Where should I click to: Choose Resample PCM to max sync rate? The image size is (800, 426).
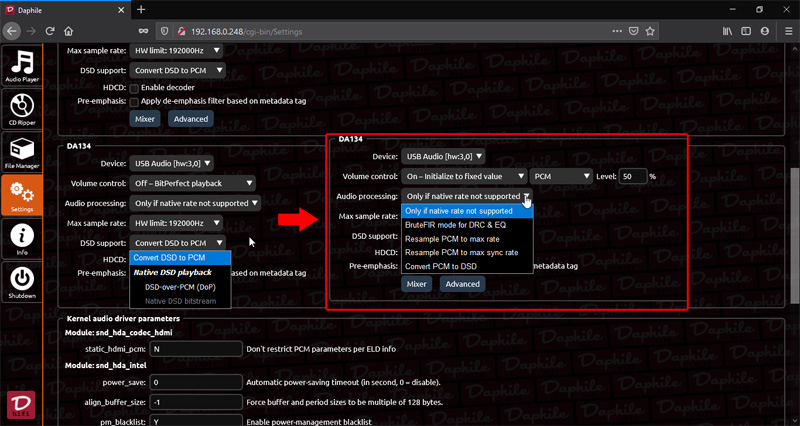pos(467,253)
